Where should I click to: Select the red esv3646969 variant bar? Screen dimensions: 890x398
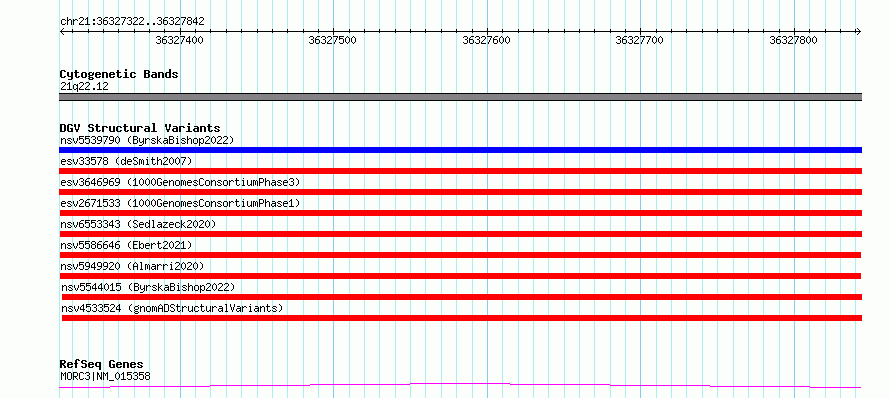[460, 192]
